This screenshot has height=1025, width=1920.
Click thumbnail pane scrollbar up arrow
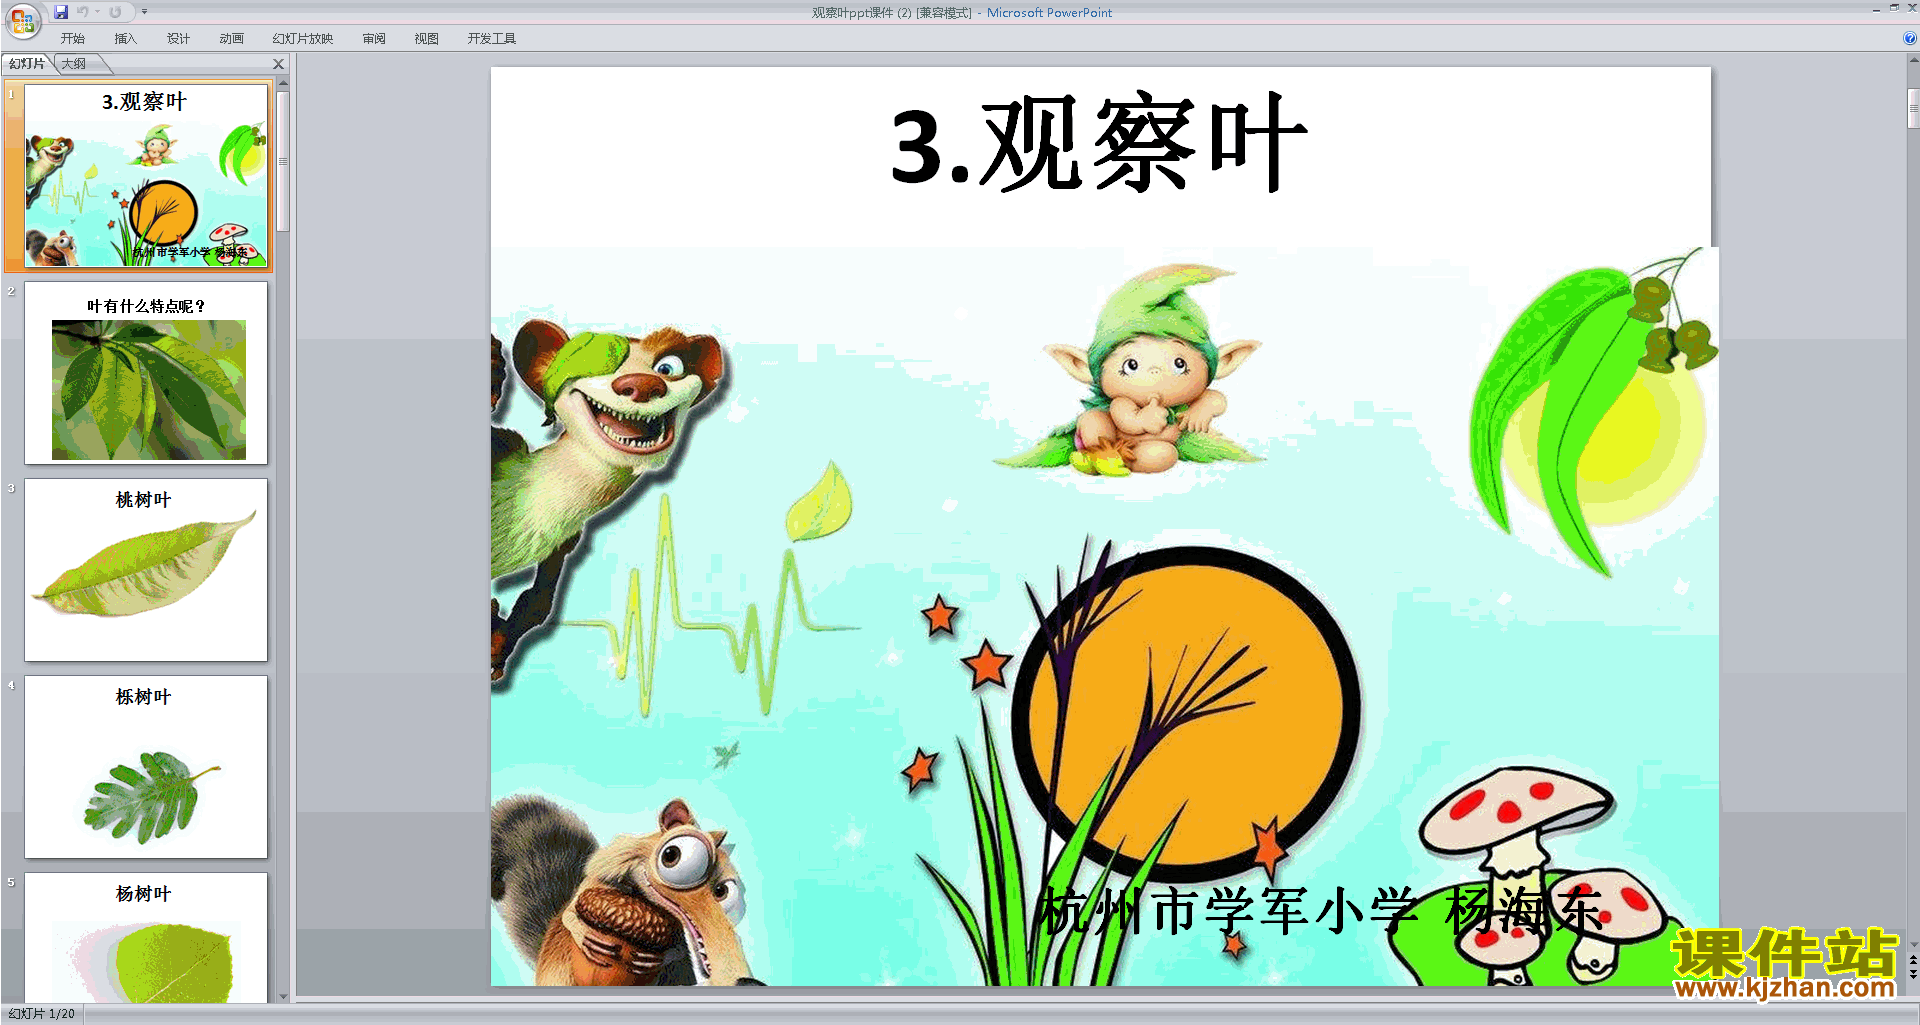point(283,84)
